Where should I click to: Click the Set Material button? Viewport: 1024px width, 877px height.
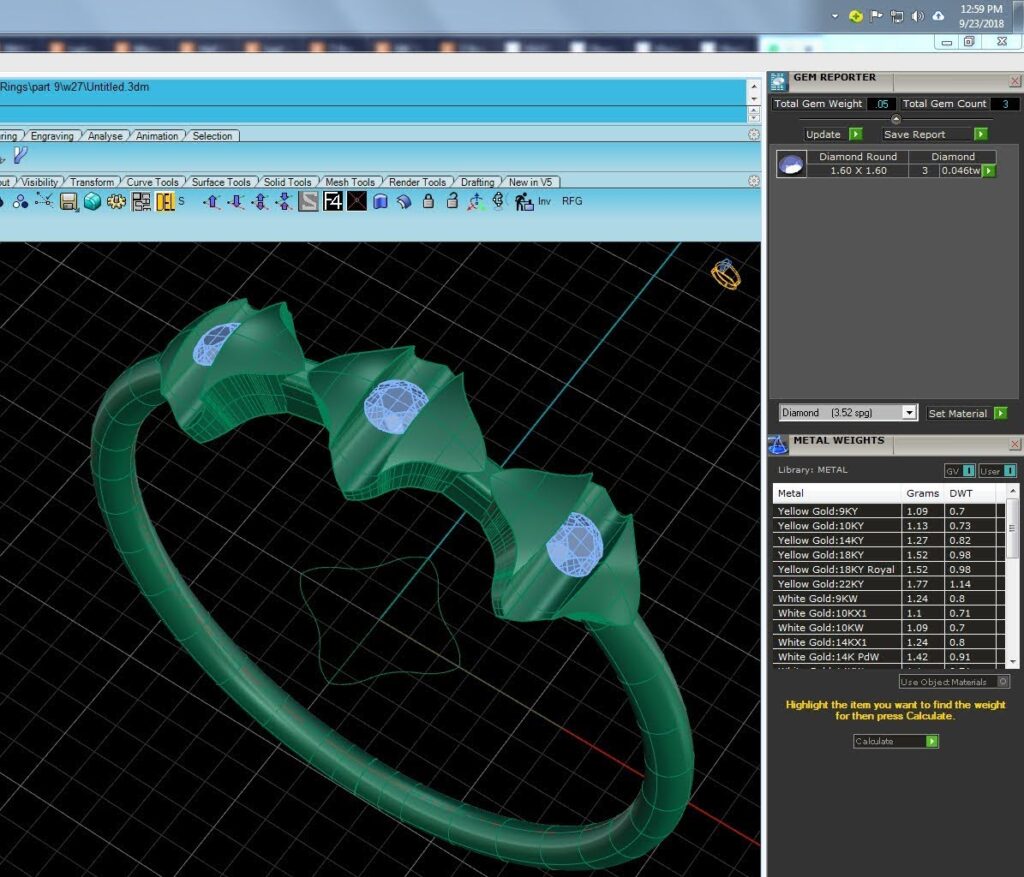[967, 413]
